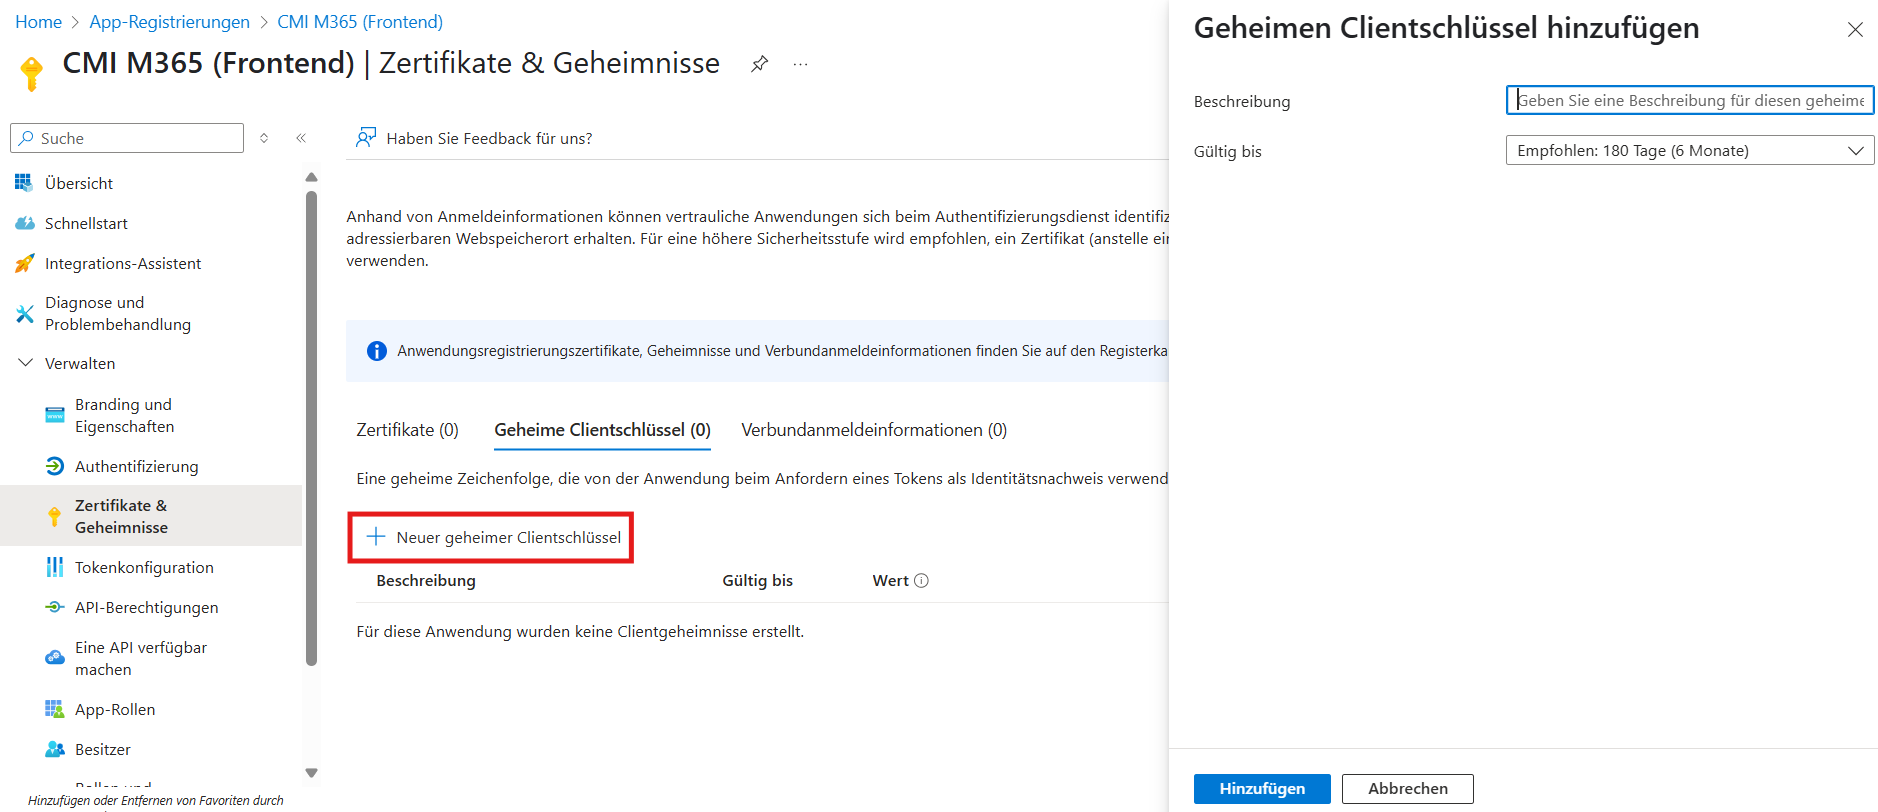This screenshot has height=812, width=1878.
Task: Focus the Beschreibung input field
Action: pyautogui.click(x=1689, y=100)
